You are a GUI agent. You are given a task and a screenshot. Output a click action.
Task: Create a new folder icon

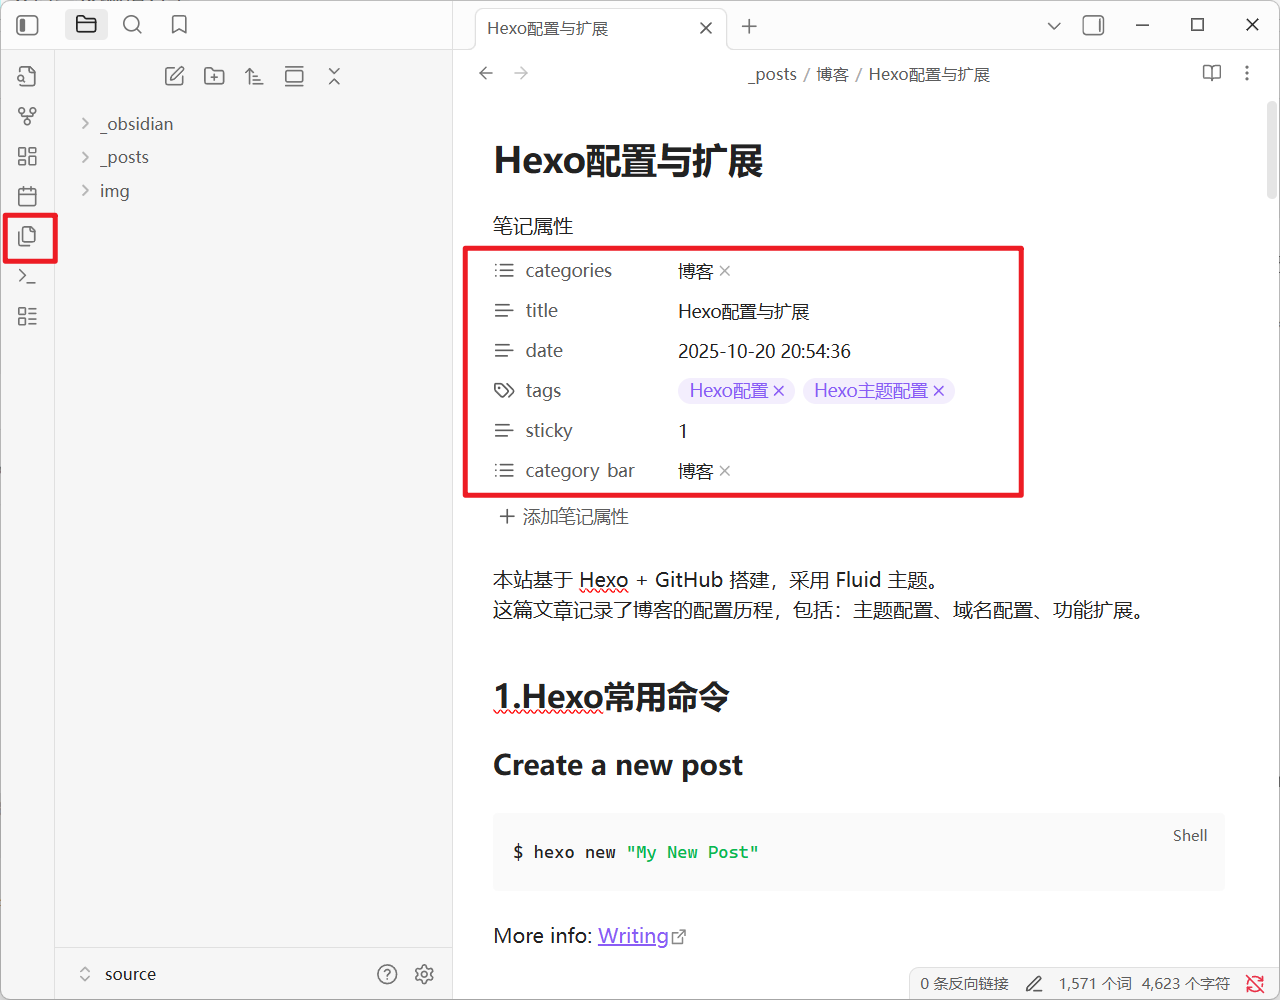click(x=214, y=76)
